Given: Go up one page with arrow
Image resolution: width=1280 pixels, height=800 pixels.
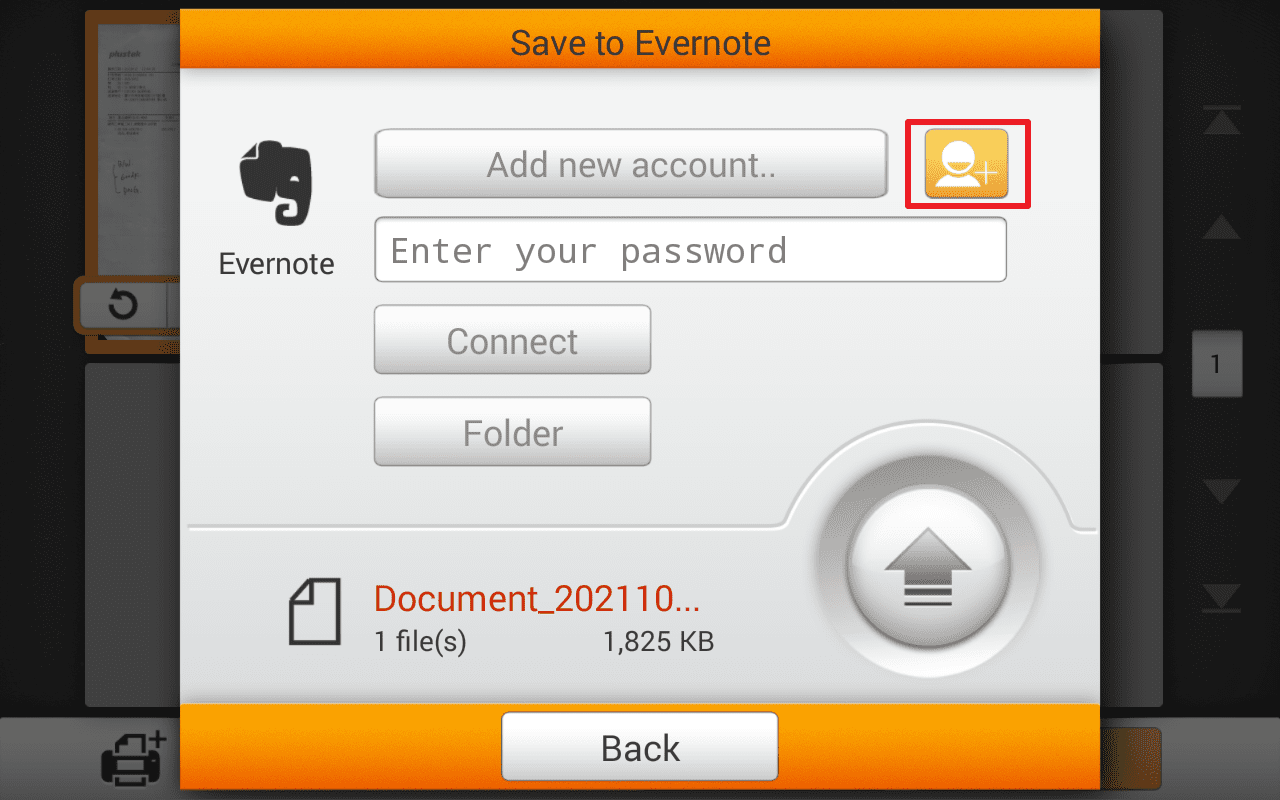Looking at the screenshot, I should point(1221,227).
